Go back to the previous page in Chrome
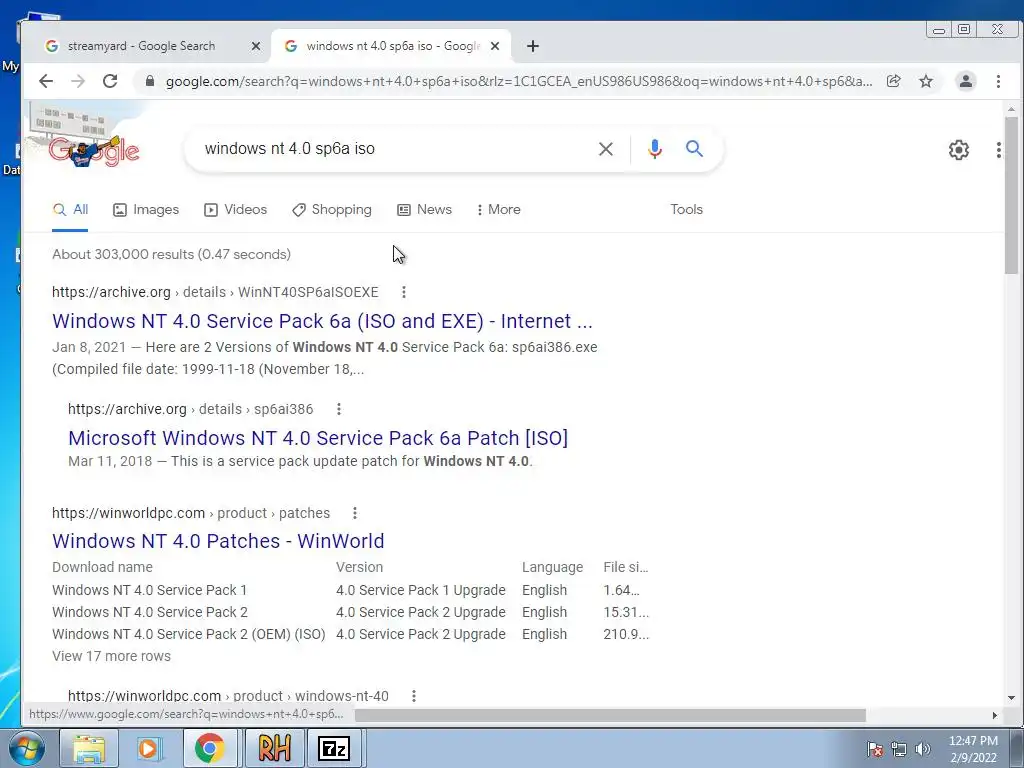The height and width of the screenshot is (768, 1024). pos(46,81)
